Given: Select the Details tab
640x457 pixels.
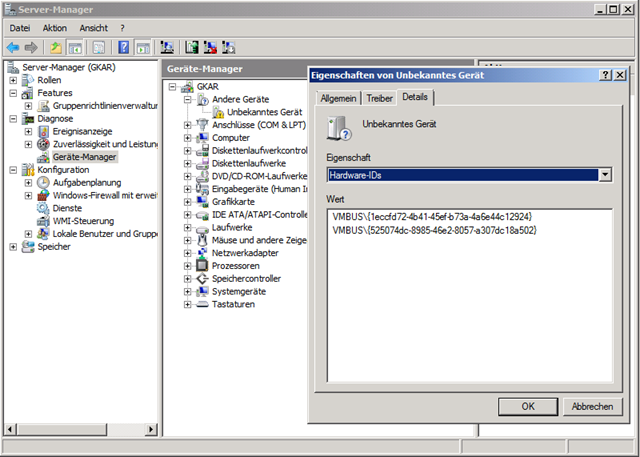Looking at the screenshot, I should click(415, 97).
